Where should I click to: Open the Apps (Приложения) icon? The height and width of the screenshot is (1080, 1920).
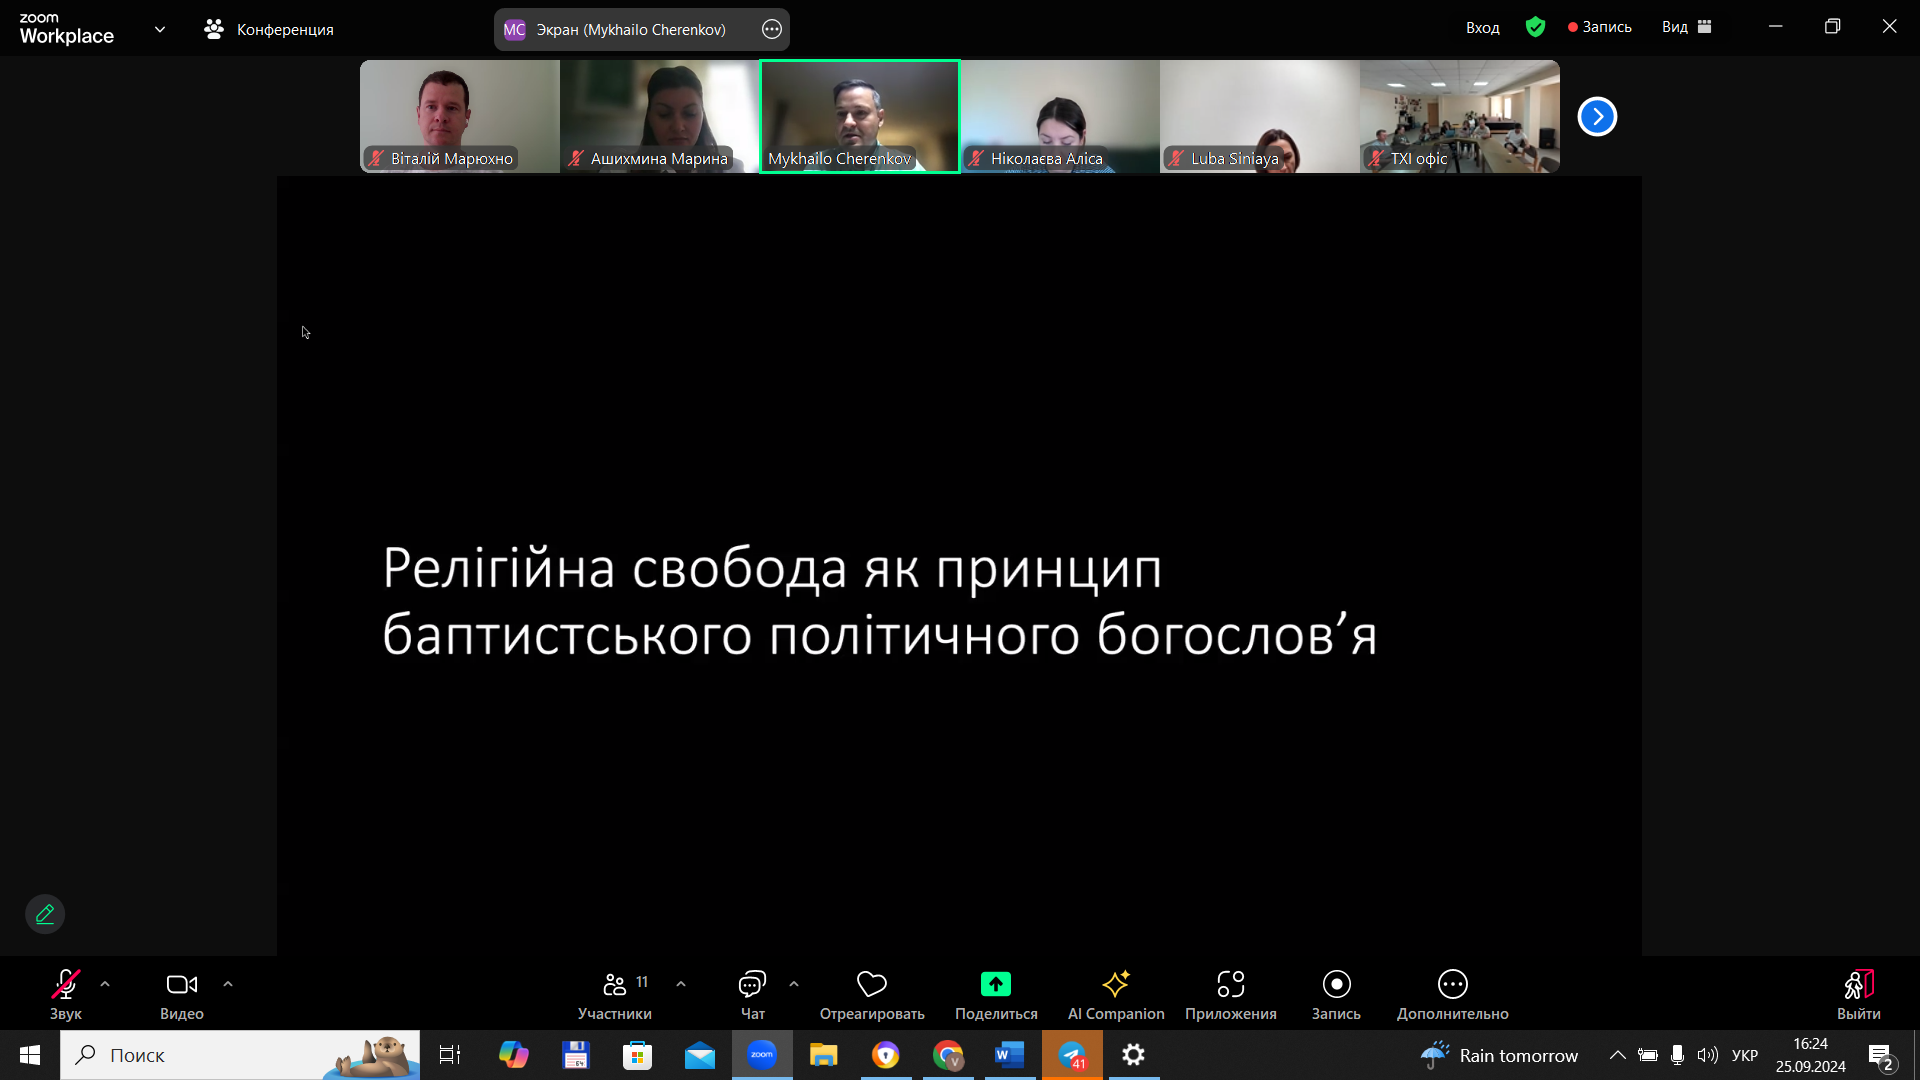(1230, 985)
